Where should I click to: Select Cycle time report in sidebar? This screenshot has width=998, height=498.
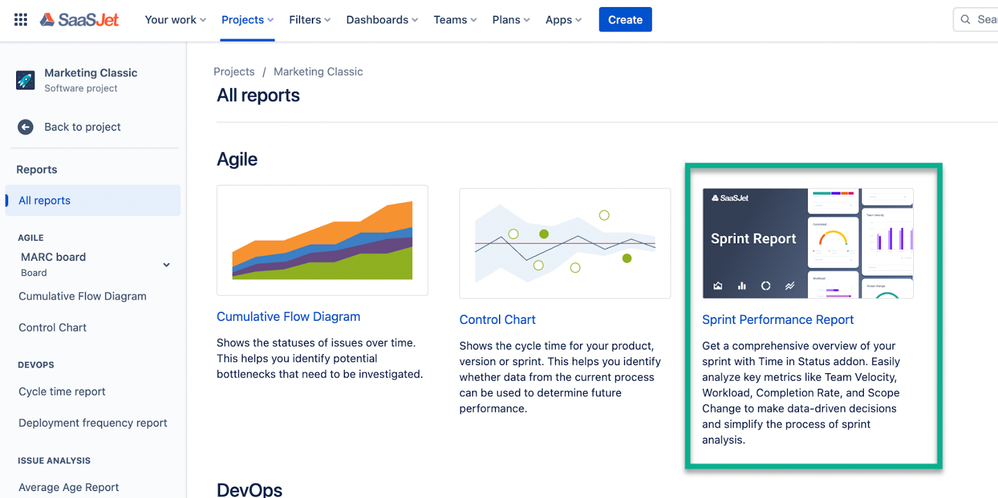click(62, 392)
